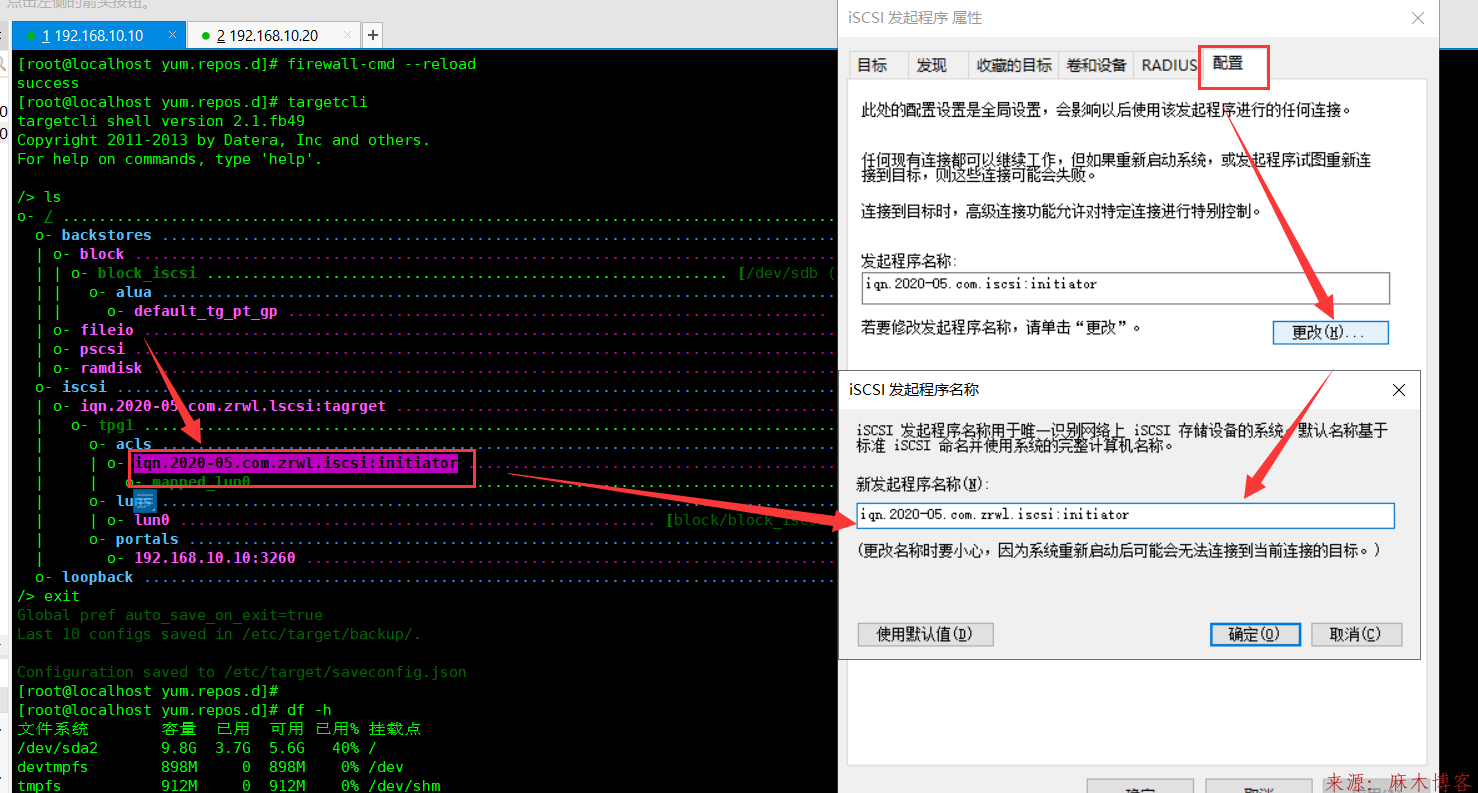Screen dimensions: 1478x793
Task: Click 'loopback' in the terminal tree
Action: click(x=97, y=577)
